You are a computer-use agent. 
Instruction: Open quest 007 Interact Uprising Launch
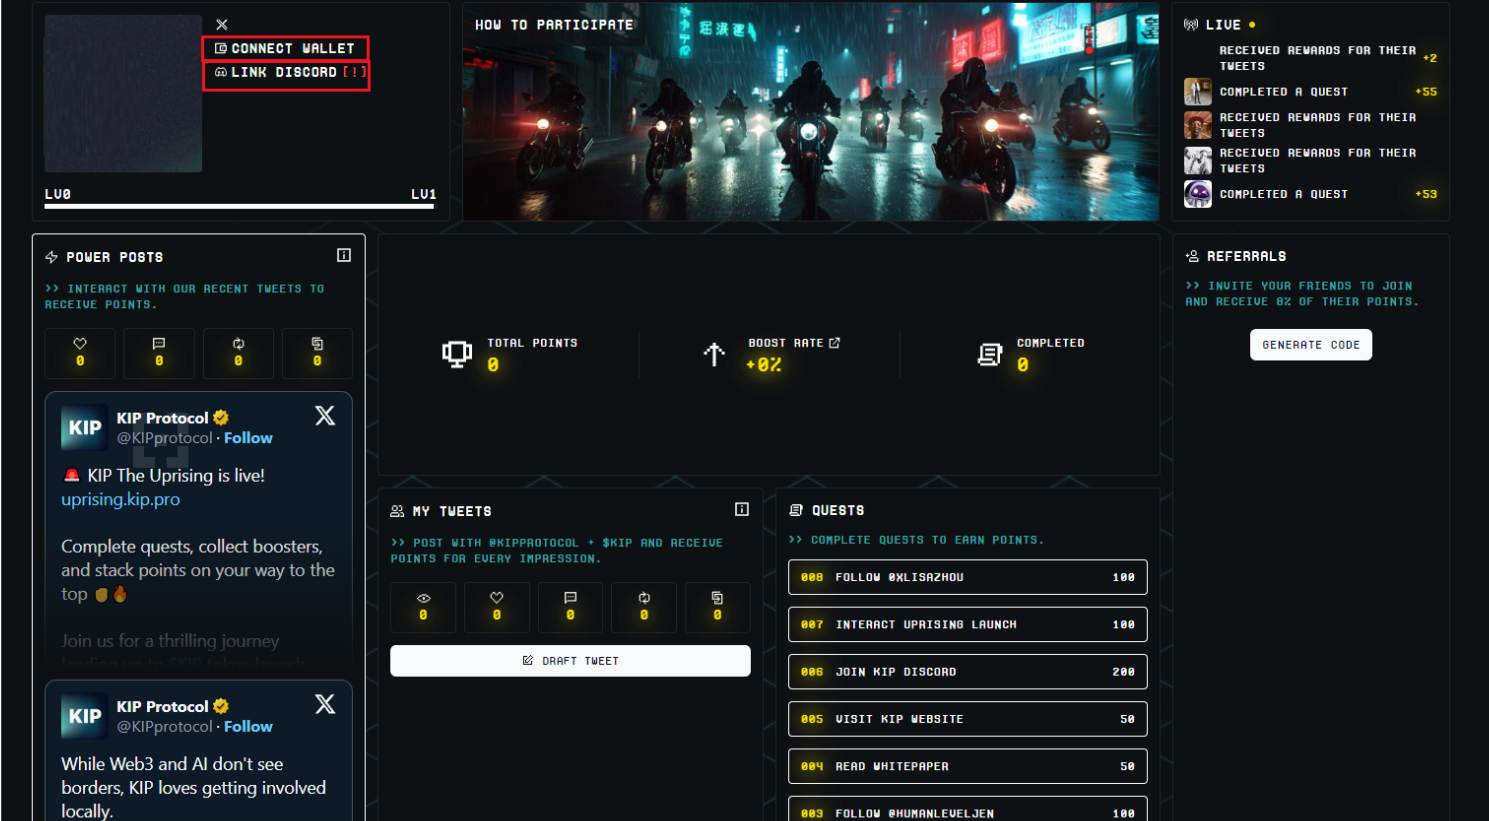point(968,624)
